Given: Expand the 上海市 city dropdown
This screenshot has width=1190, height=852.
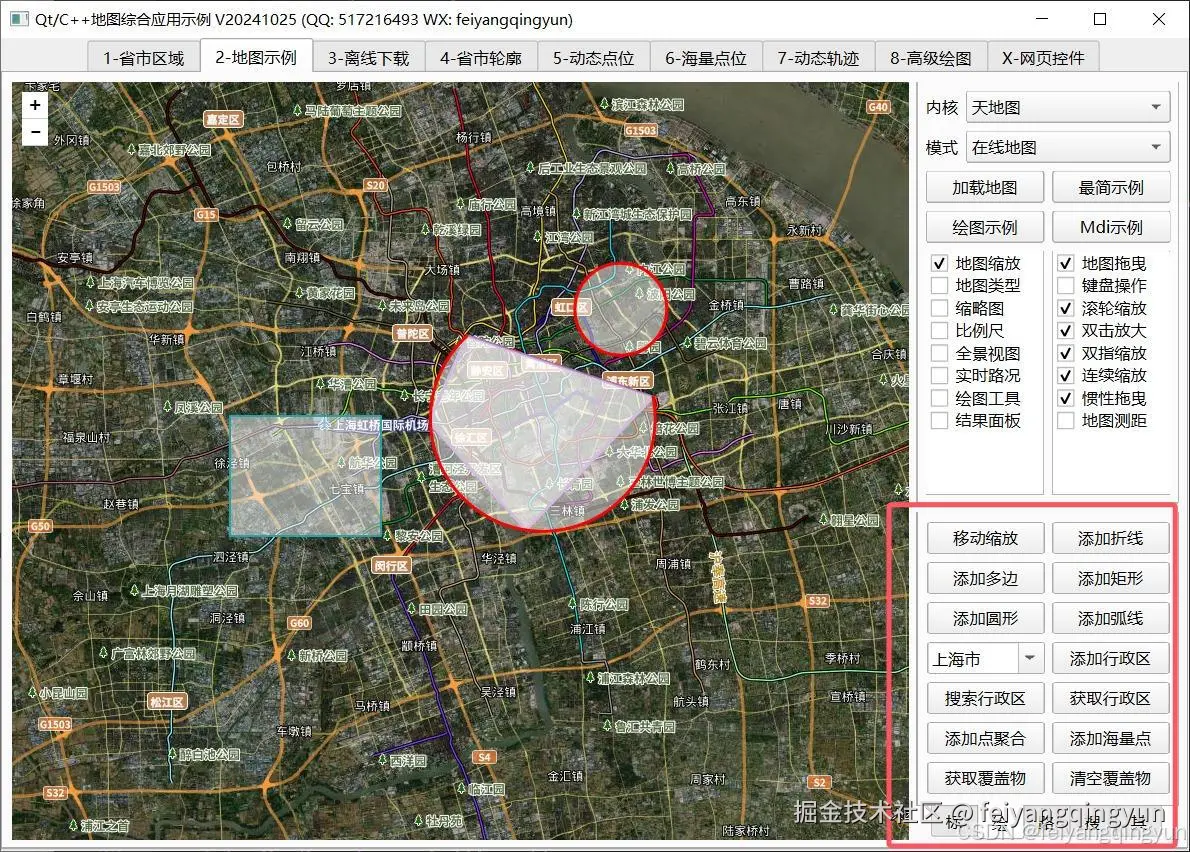Looking at the screenshot, I should pyautogui.click(x=1030, y=658).
